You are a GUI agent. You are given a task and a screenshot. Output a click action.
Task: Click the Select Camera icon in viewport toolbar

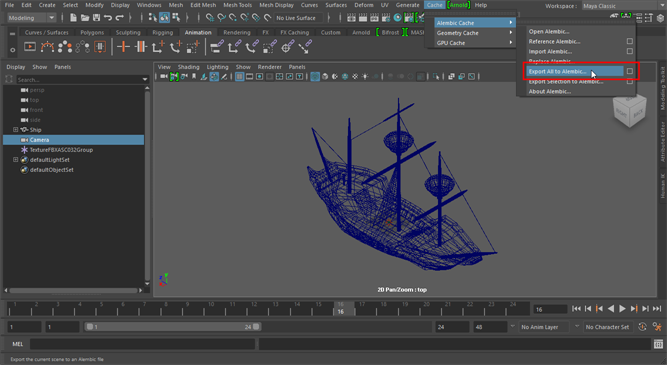(163, 77)
